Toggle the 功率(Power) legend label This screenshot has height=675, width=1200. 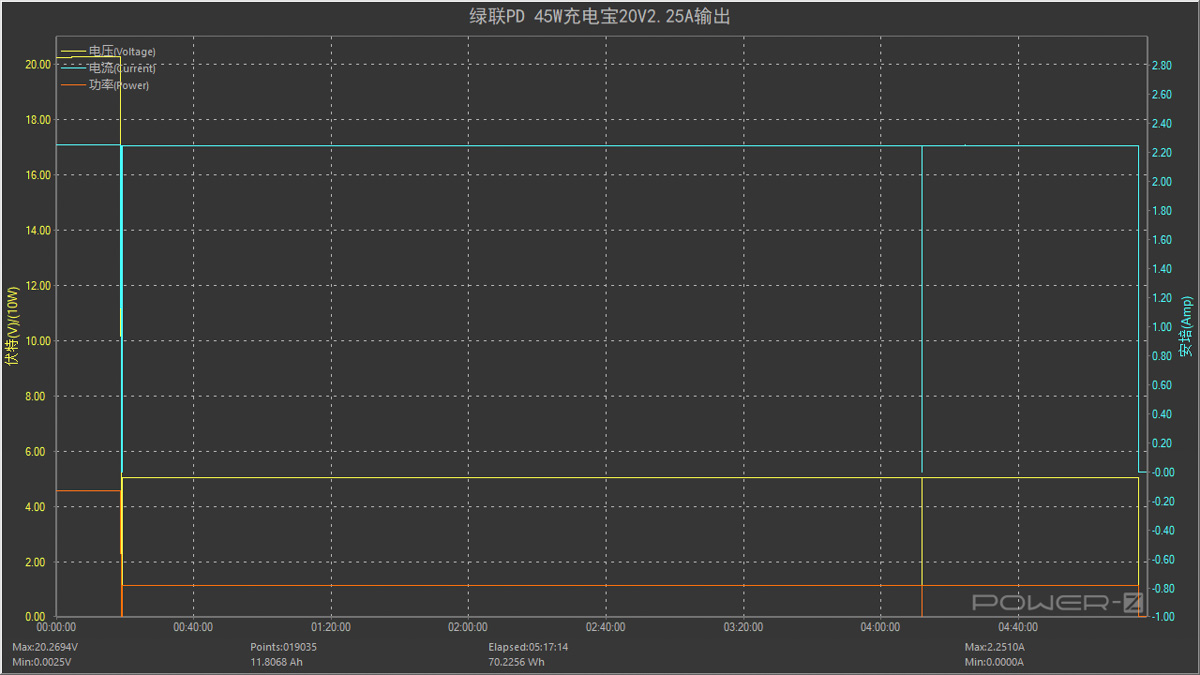119,85
